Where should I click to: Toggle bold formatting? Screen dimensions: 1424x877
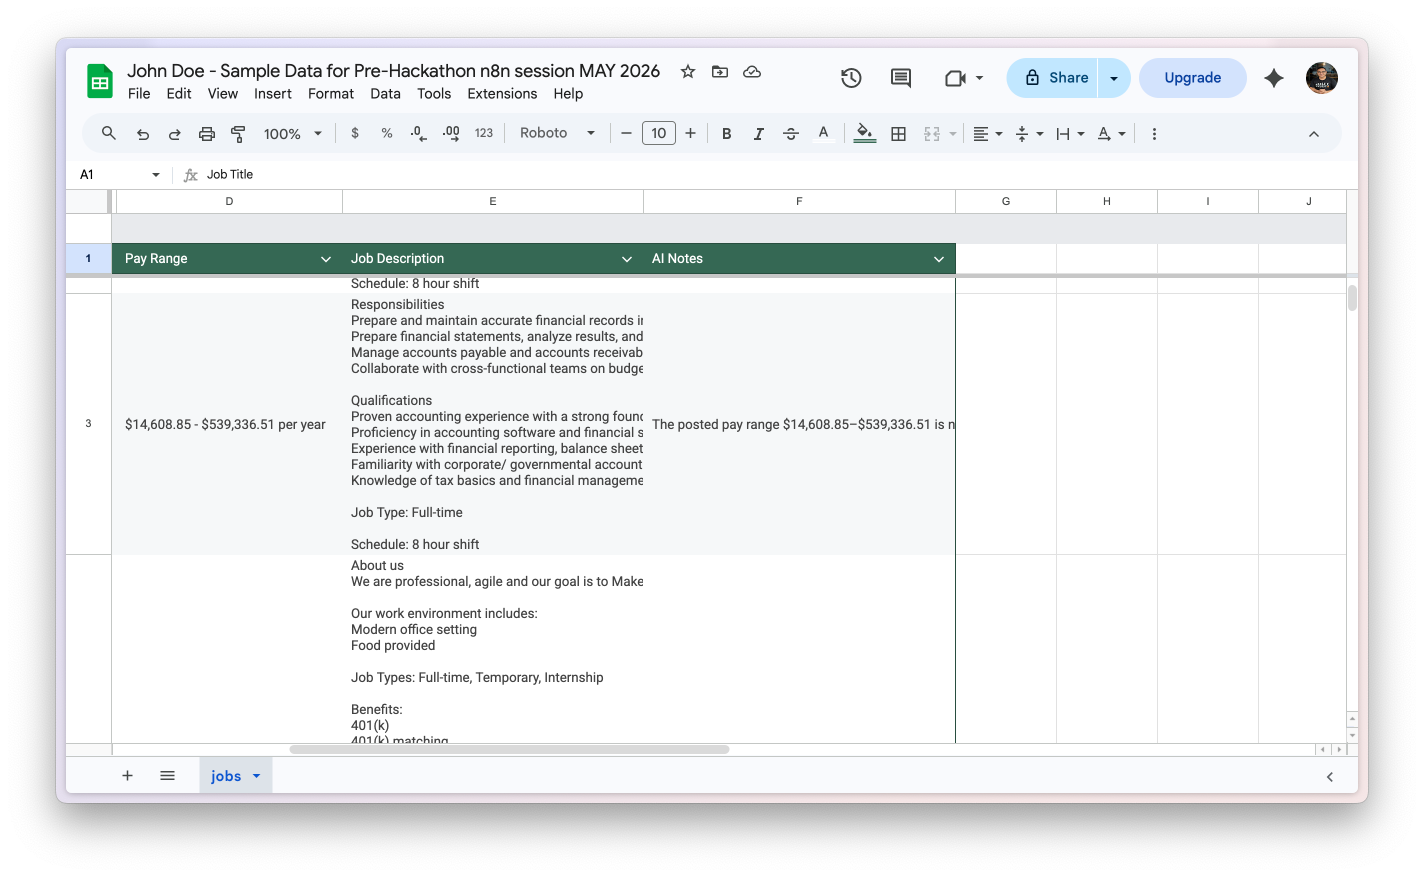click(x=727, y=133)
